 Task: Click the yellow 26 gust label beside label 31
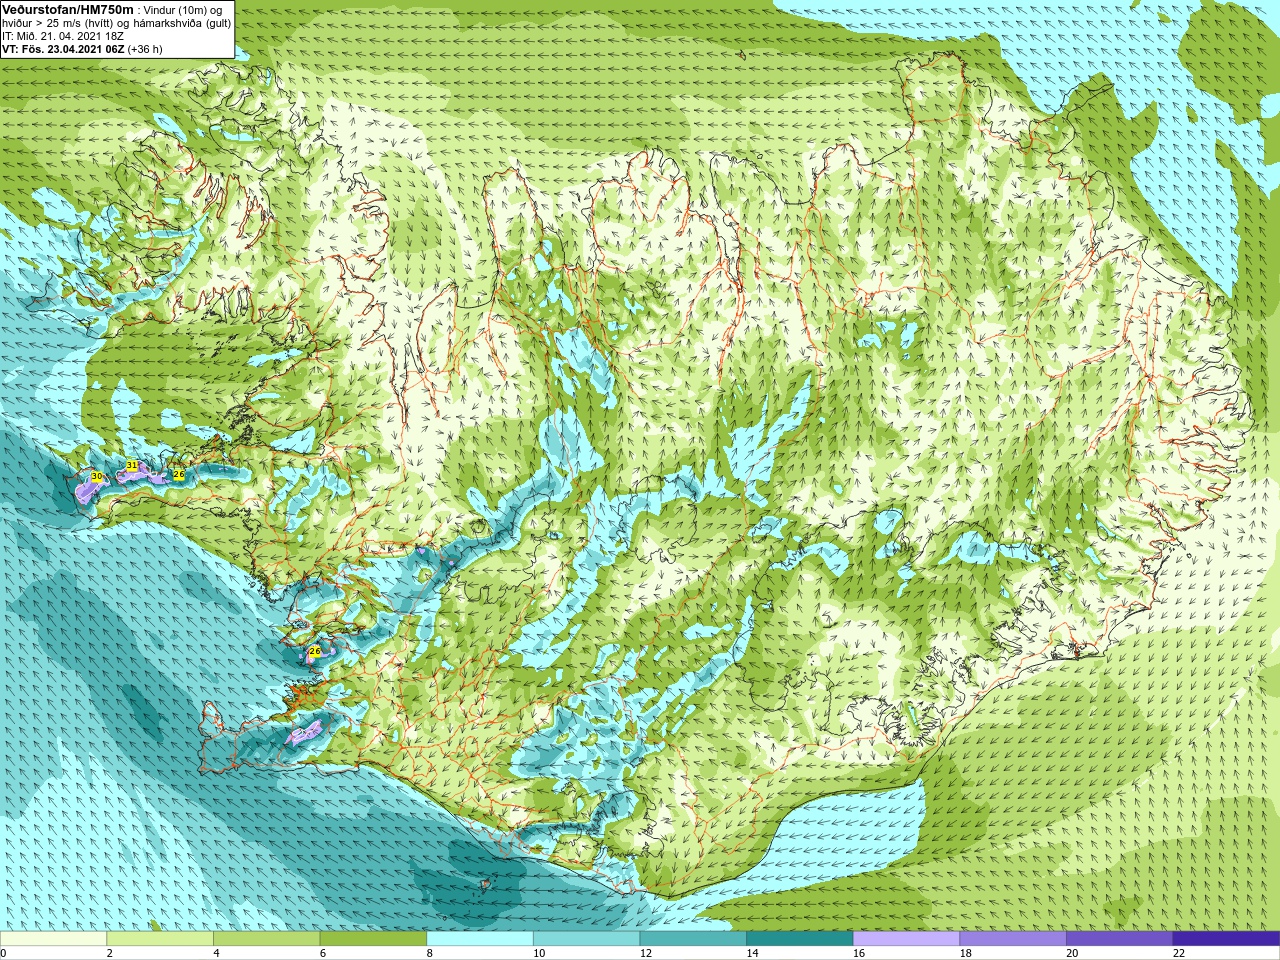pos(179,474)
